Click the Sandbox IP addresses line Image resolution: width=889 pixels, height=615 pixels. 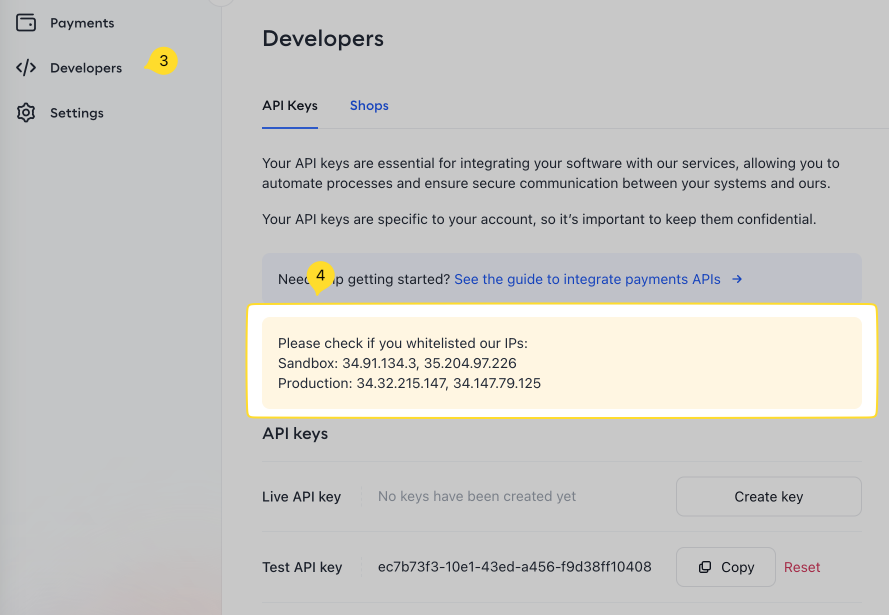[397, 363]
